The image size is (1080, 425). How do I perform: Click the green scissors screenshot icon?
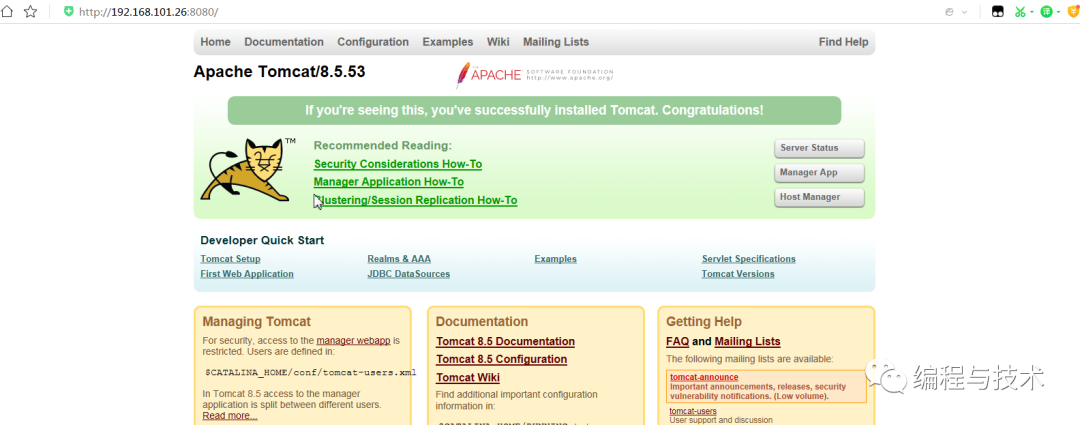(x=1020, y=12)
